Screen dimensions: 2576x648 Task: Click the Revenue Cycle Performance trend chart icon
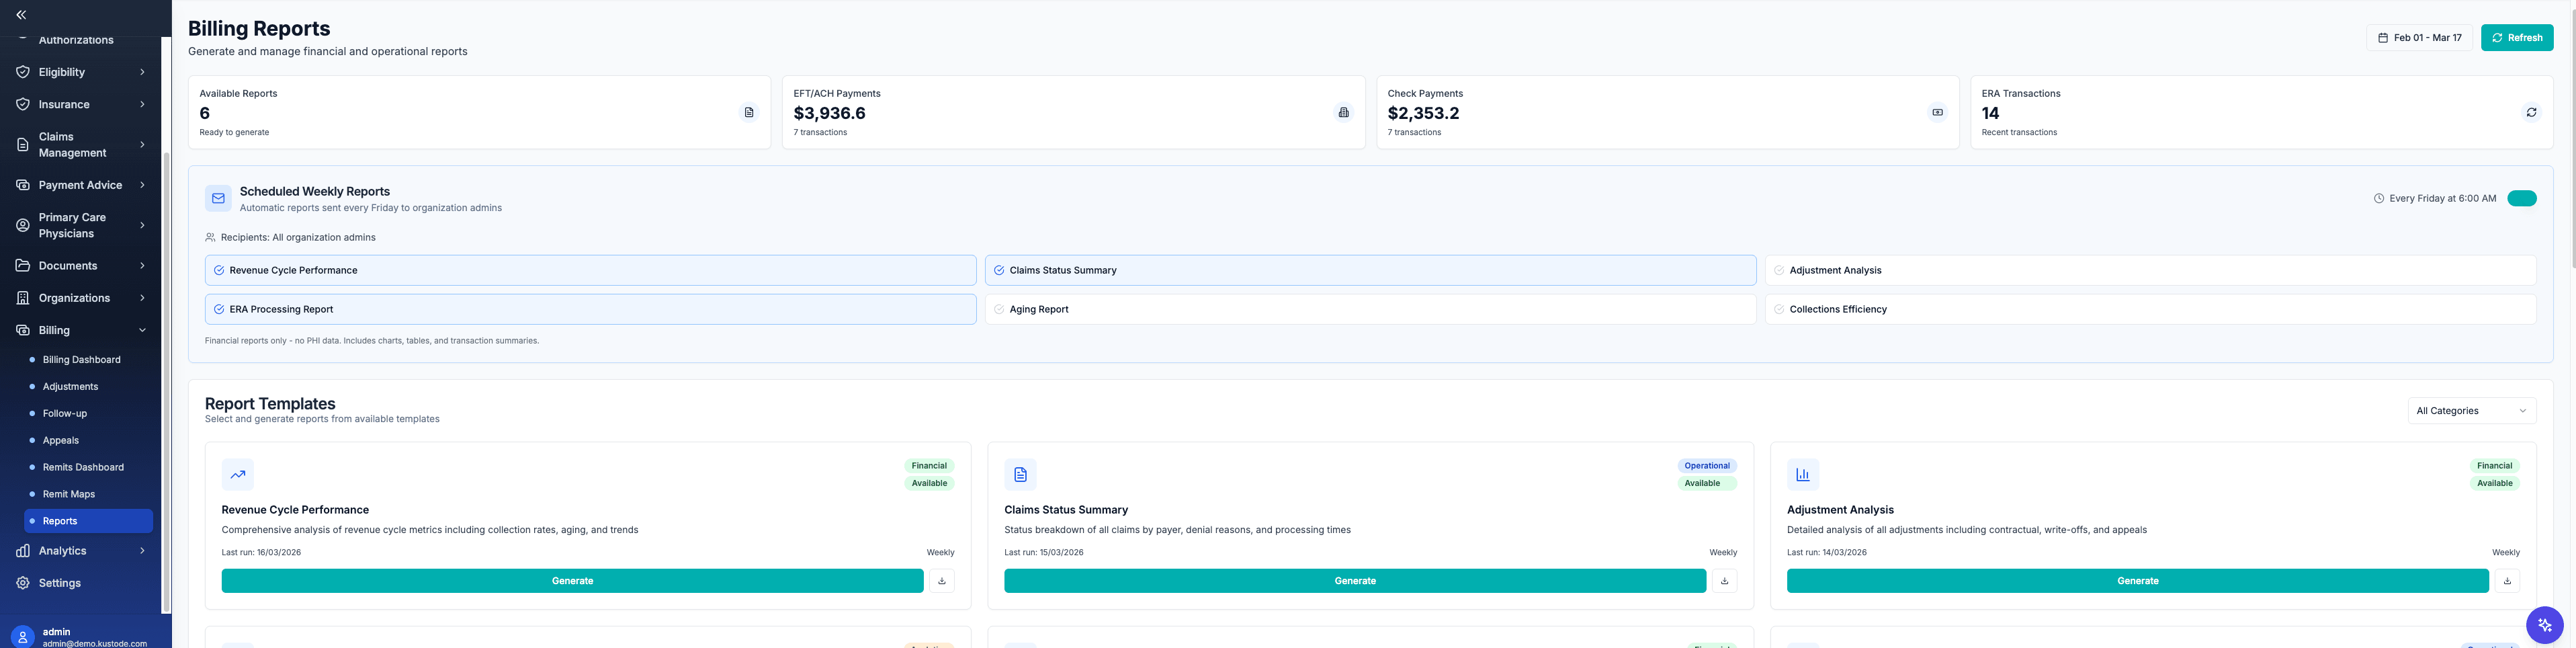[238, 474]
